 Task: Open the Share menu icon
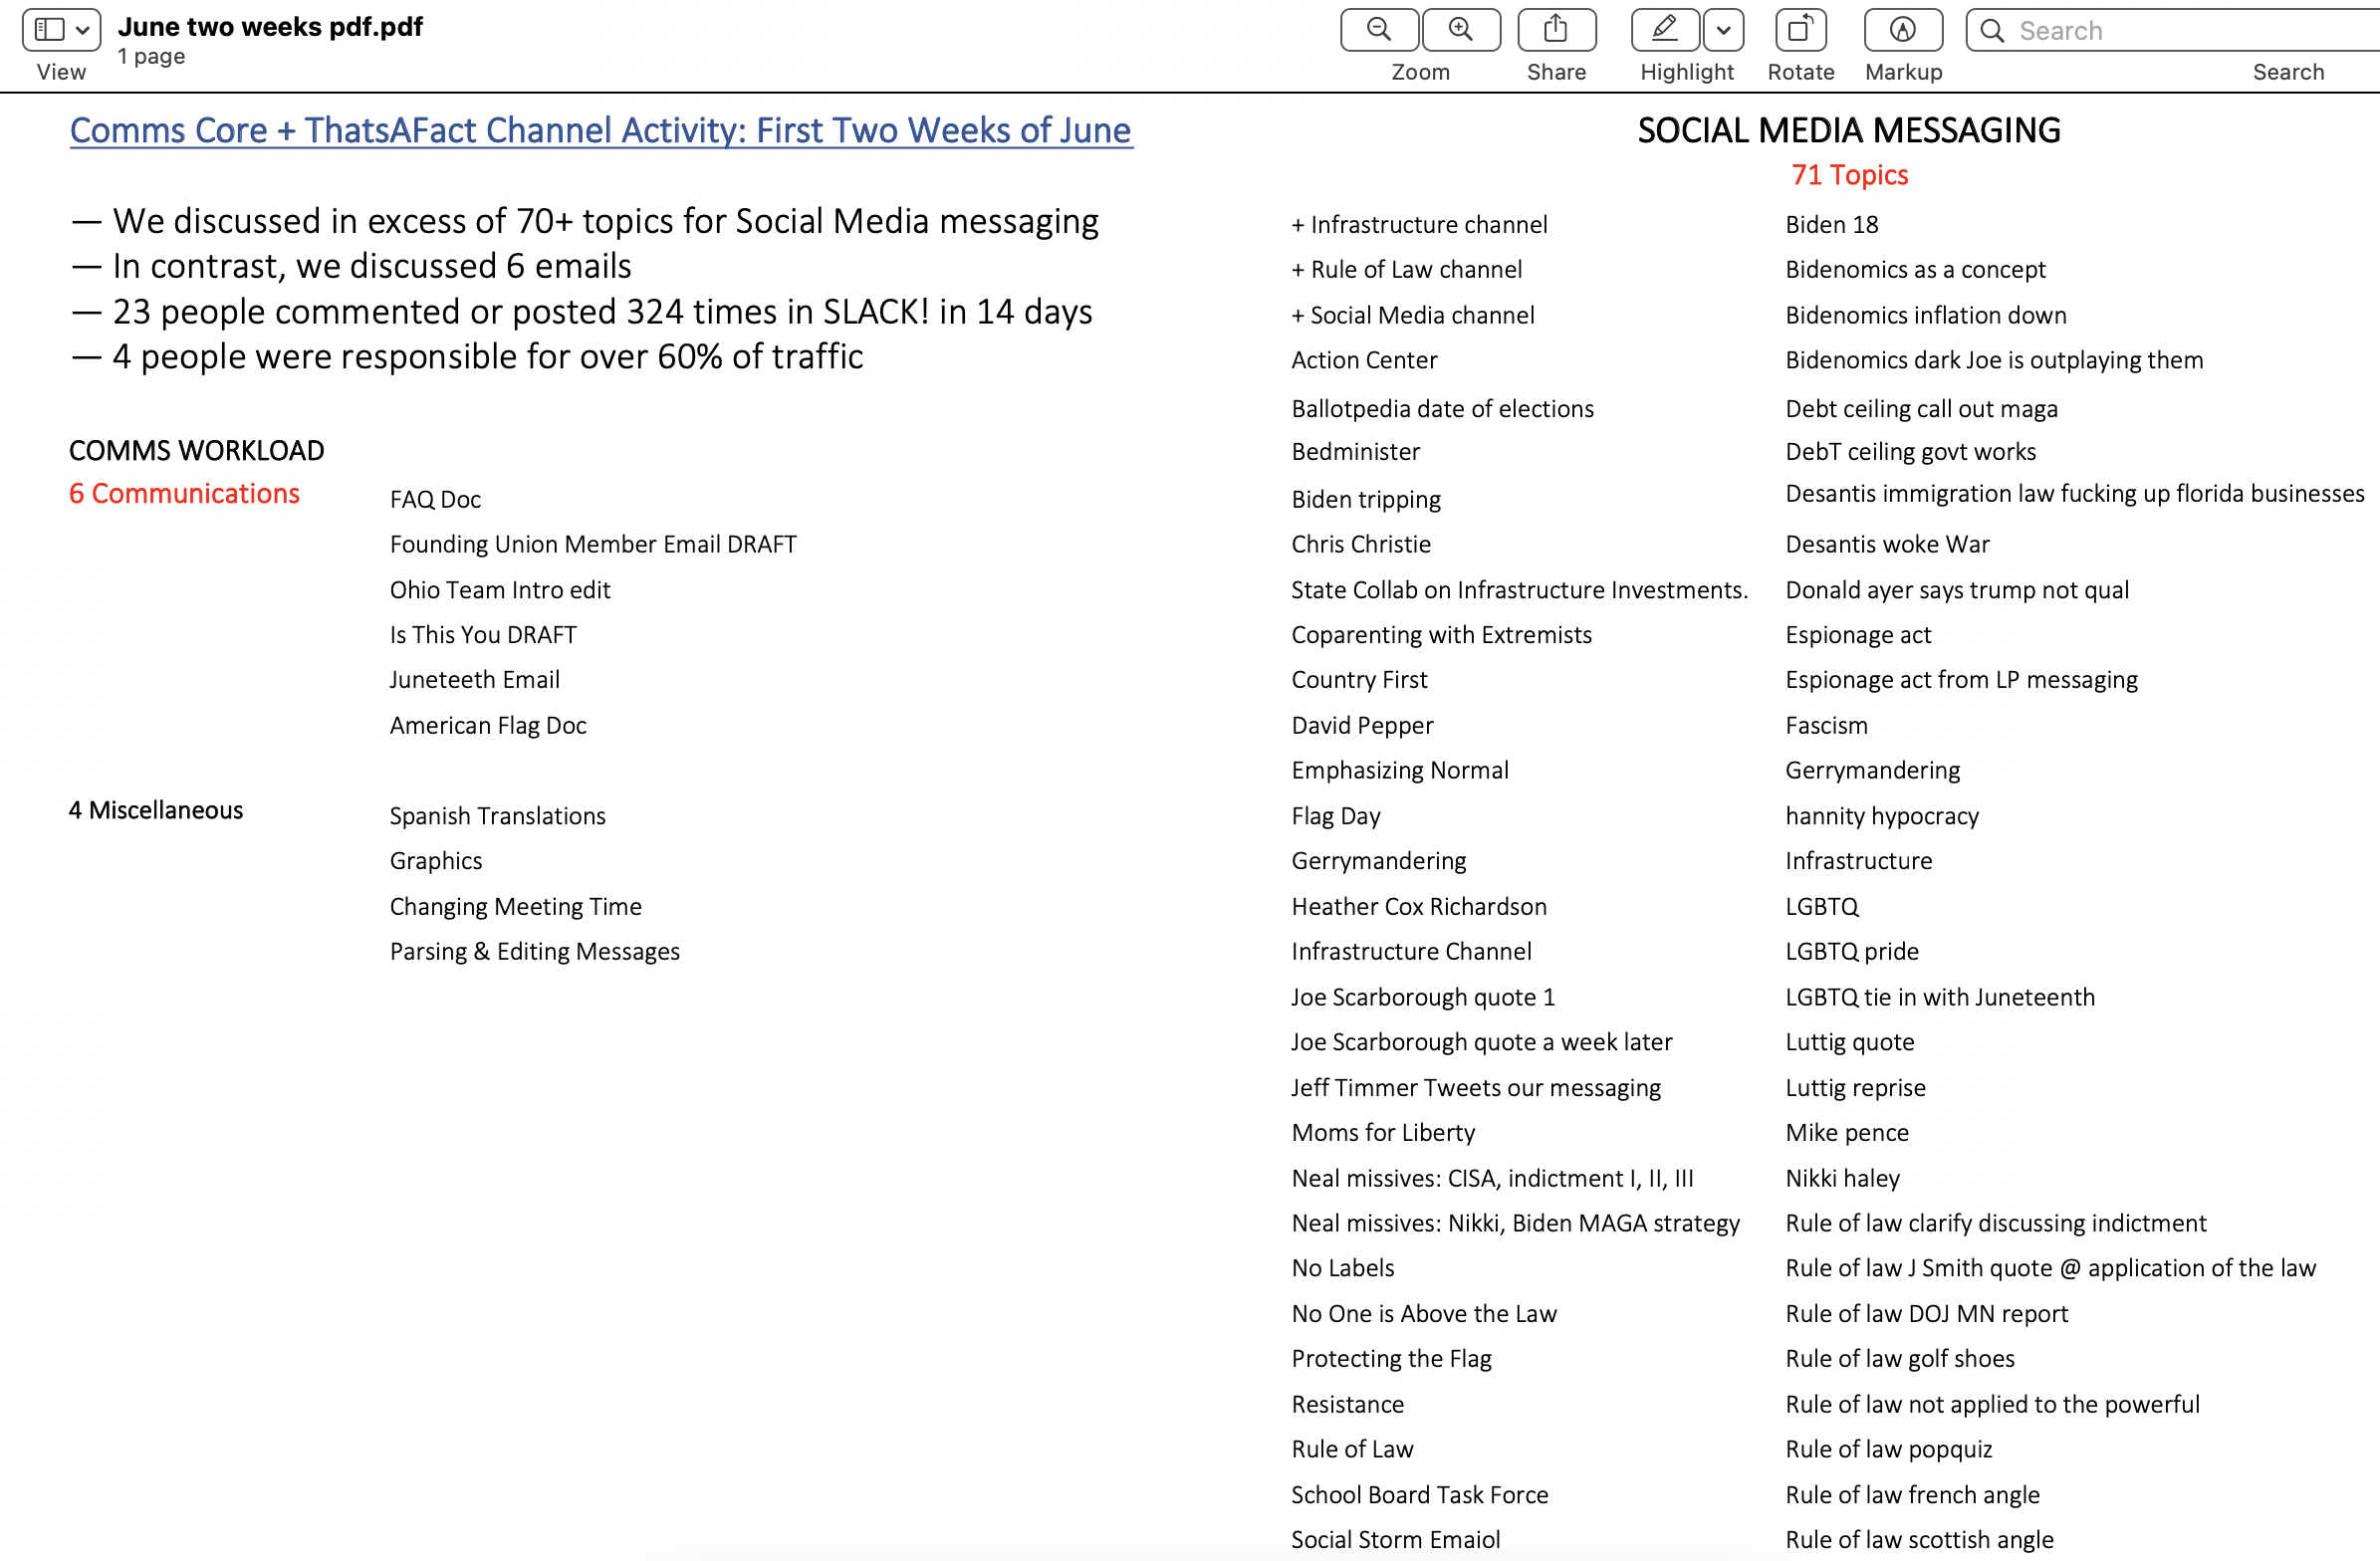(x=1555, y=30)
